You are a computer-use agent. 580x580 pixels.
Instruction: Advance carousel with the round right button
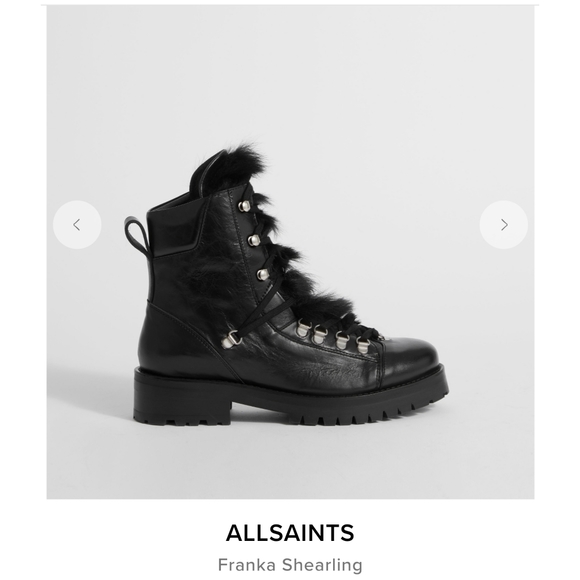pyautogui.click(x=503, y=225)
